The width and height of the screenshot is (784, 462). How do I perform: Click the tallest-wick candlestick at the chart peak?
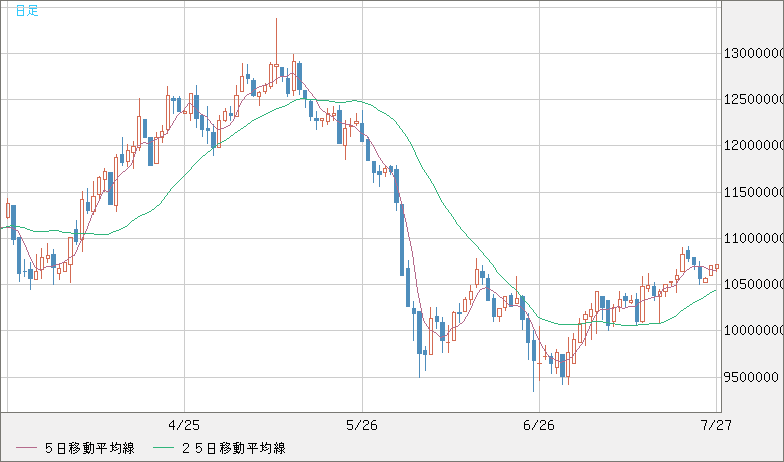pos(276,50)
